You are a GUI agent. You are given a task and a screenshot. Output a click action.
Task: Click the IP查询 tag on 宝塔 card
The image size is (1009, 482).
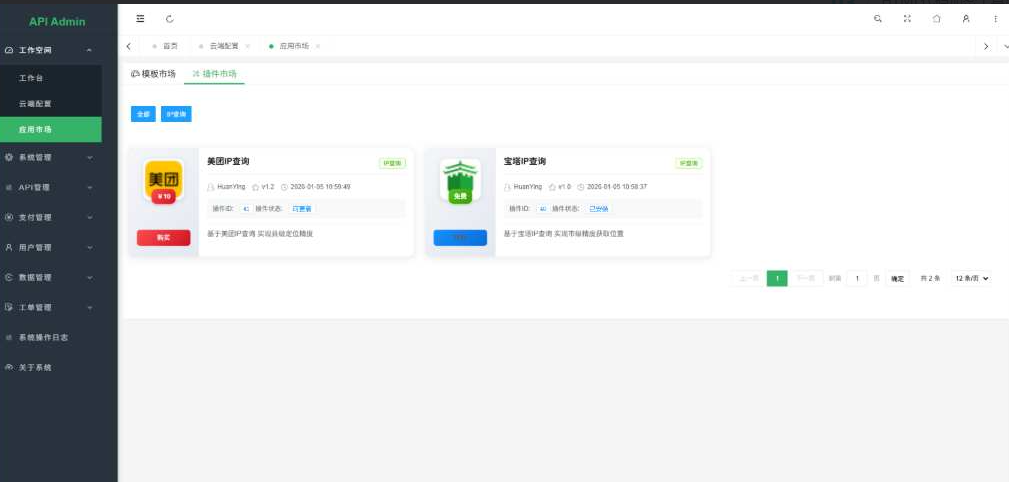pos(689,163)
